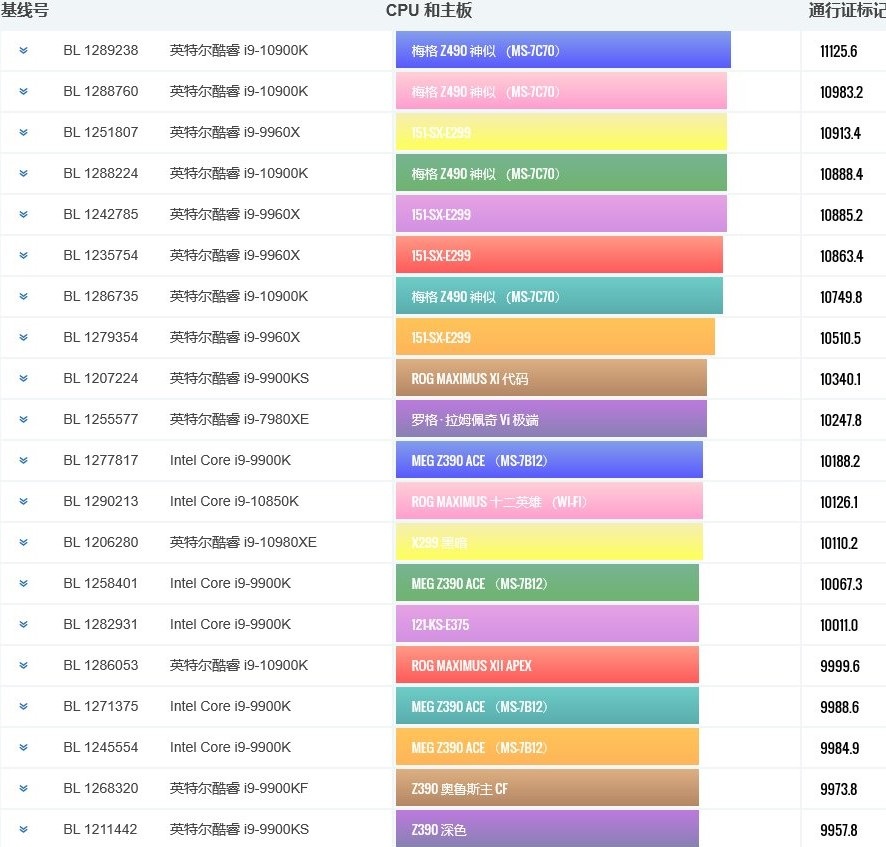Click the blue MEG Z390 ACE bar scoring 10188.2
886x847 pixels.
[549, 460]
